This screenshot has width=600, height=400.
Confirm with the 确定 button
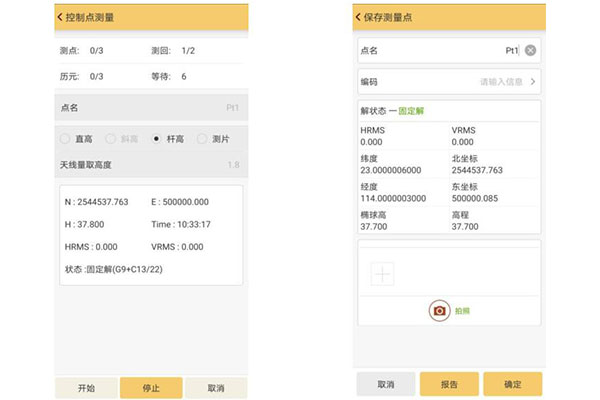512,384
